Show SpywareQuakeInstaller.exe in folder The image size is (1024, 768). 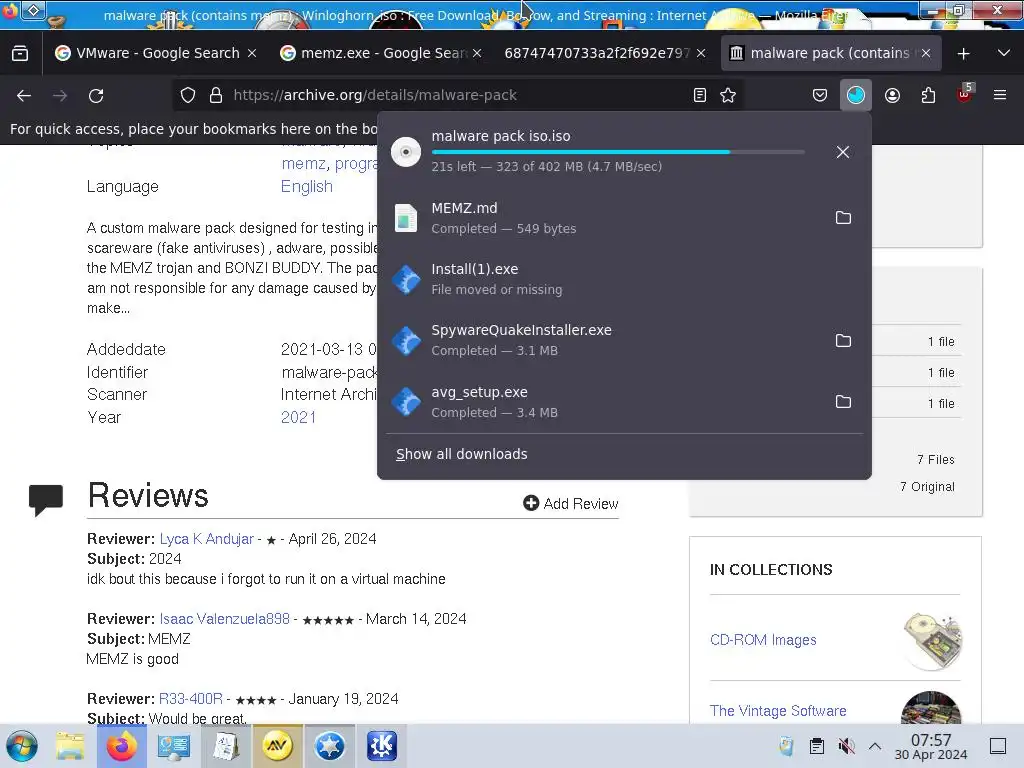pos(843,340)
